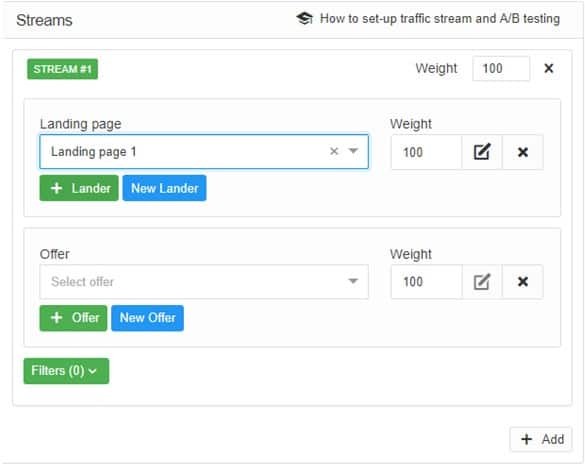
Task: Add another offer with + Offer
Action: click(x=73, y=318)
